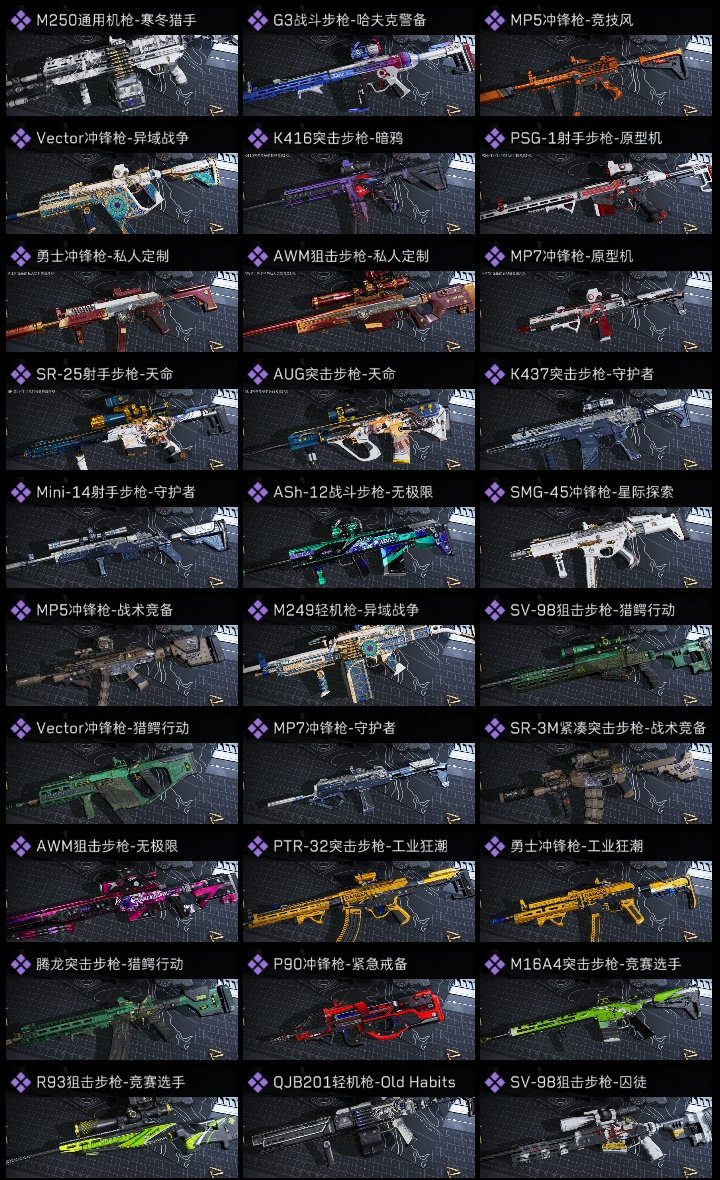The width and height of the screenshot is (720, 1180).
Task: Pick the pink AWM狙击步枪-无极限 skin image
Action: click(122, 902)
